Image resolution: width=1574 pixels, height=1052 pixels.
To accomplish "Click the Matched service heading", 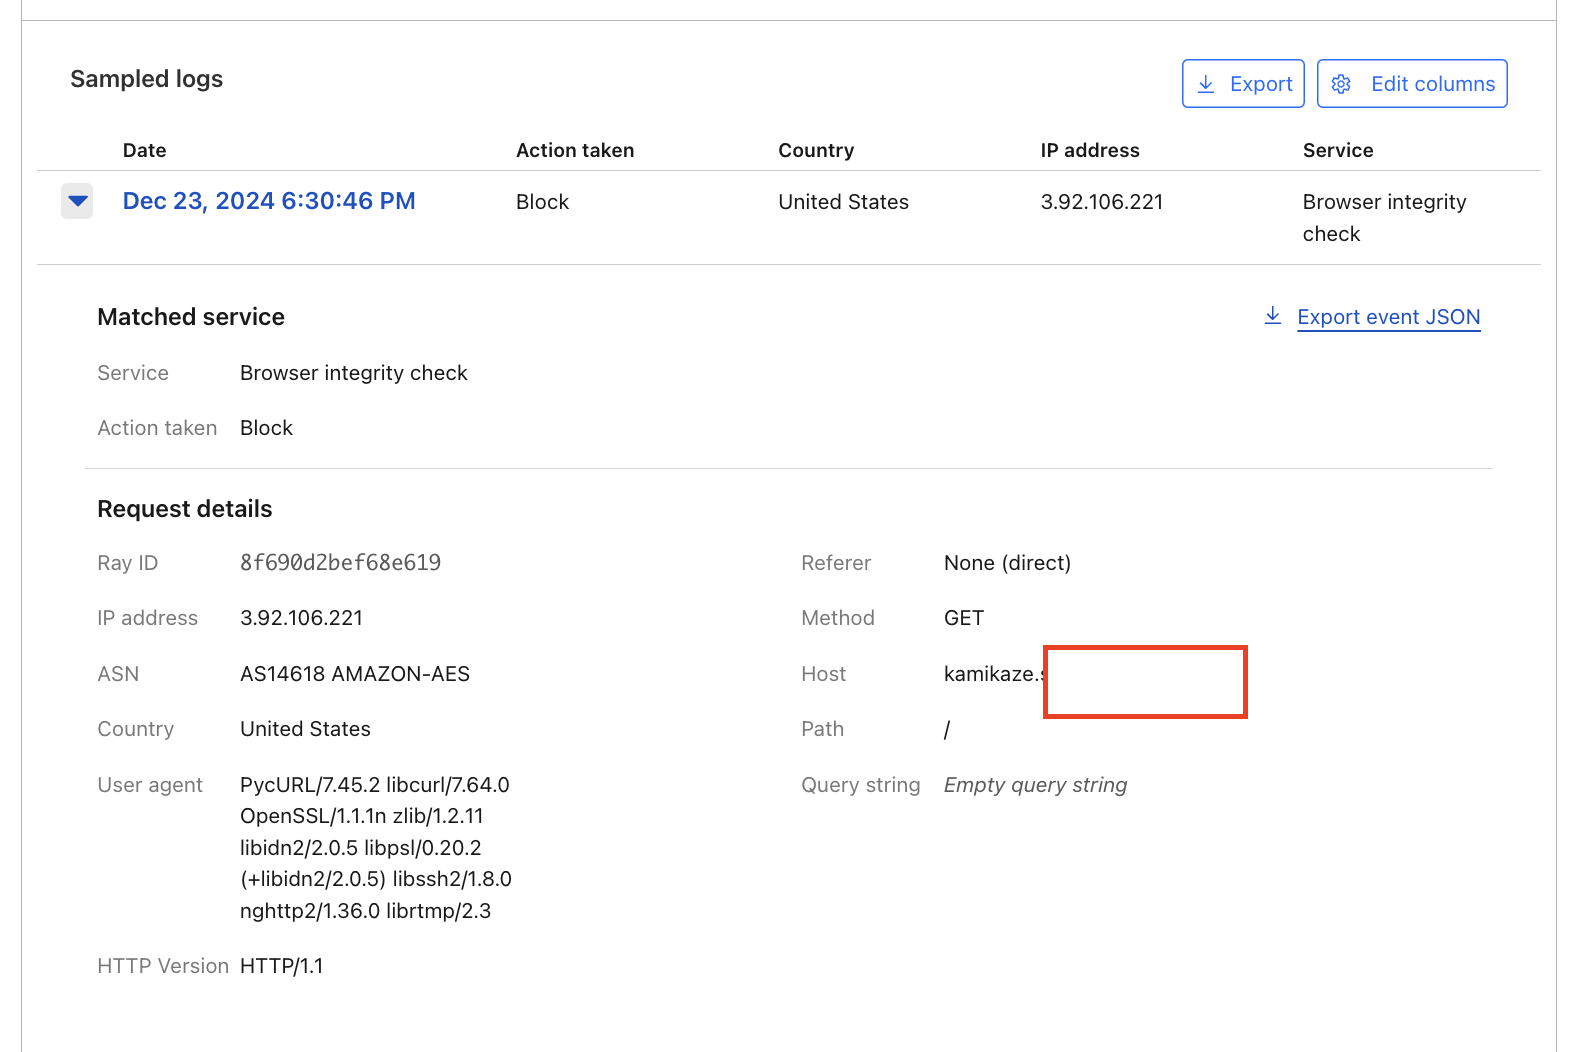I will [x=191, y=317].
